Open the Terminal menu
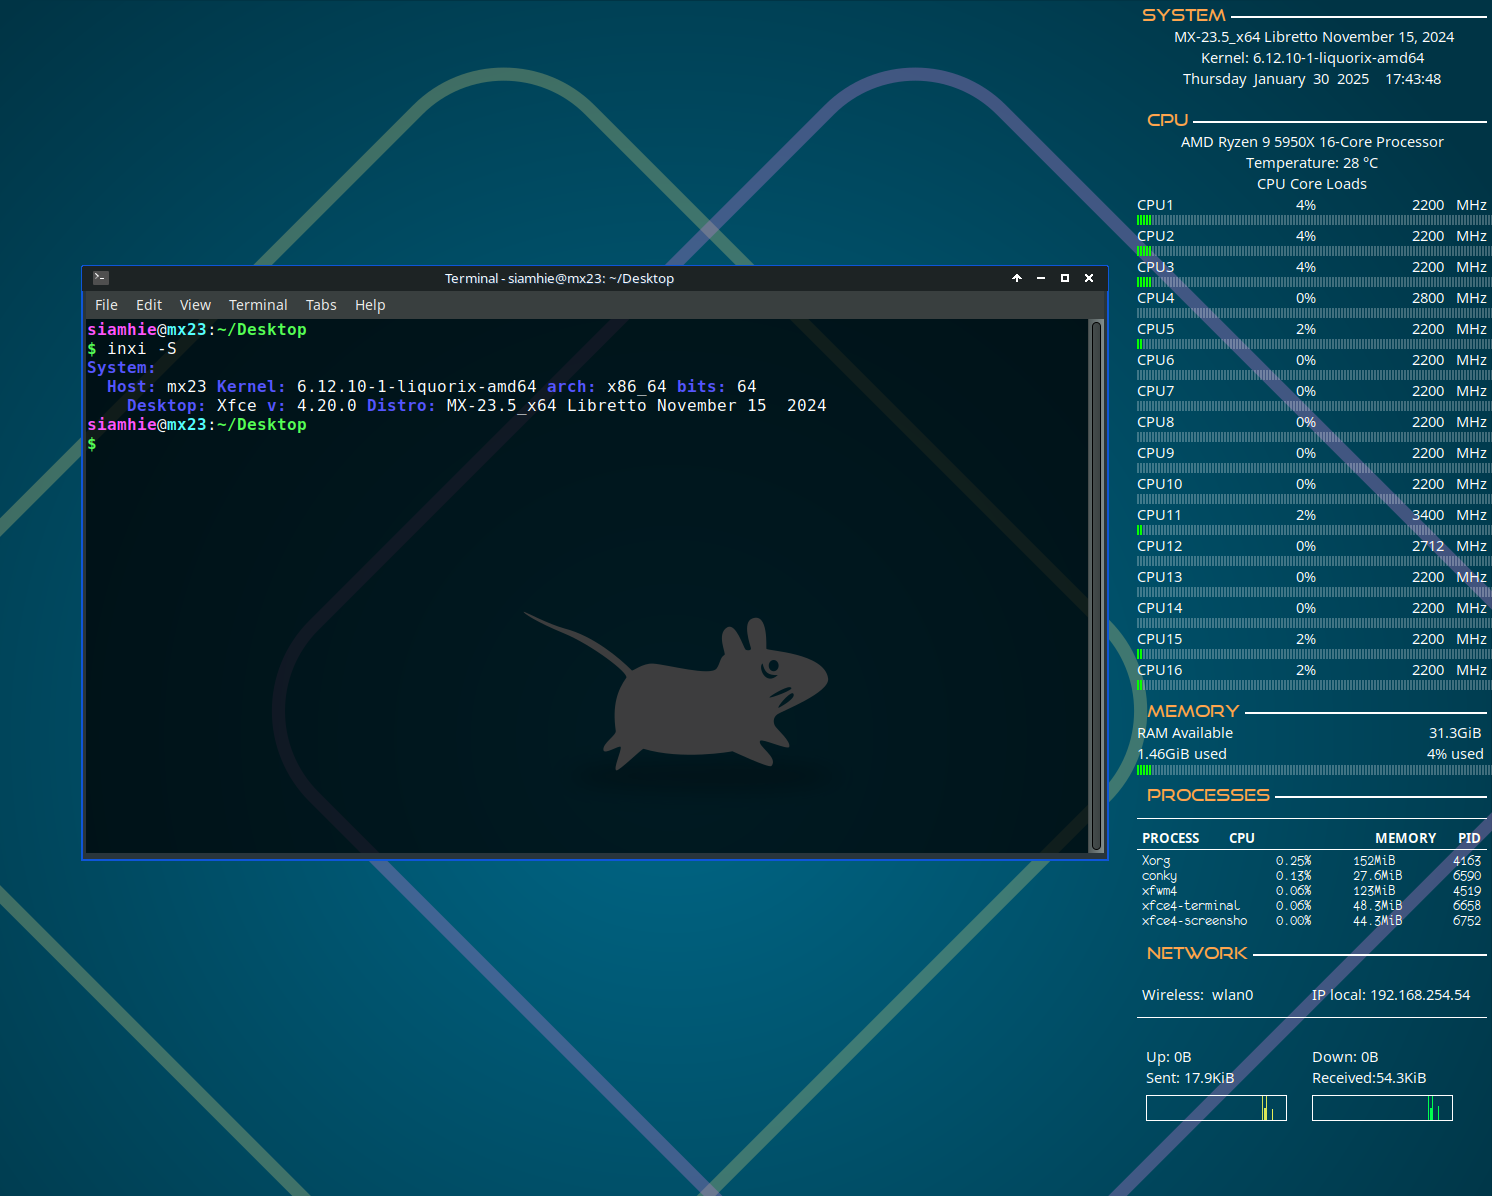Viewport: 1492px width, 1196px height. (258, 305)
